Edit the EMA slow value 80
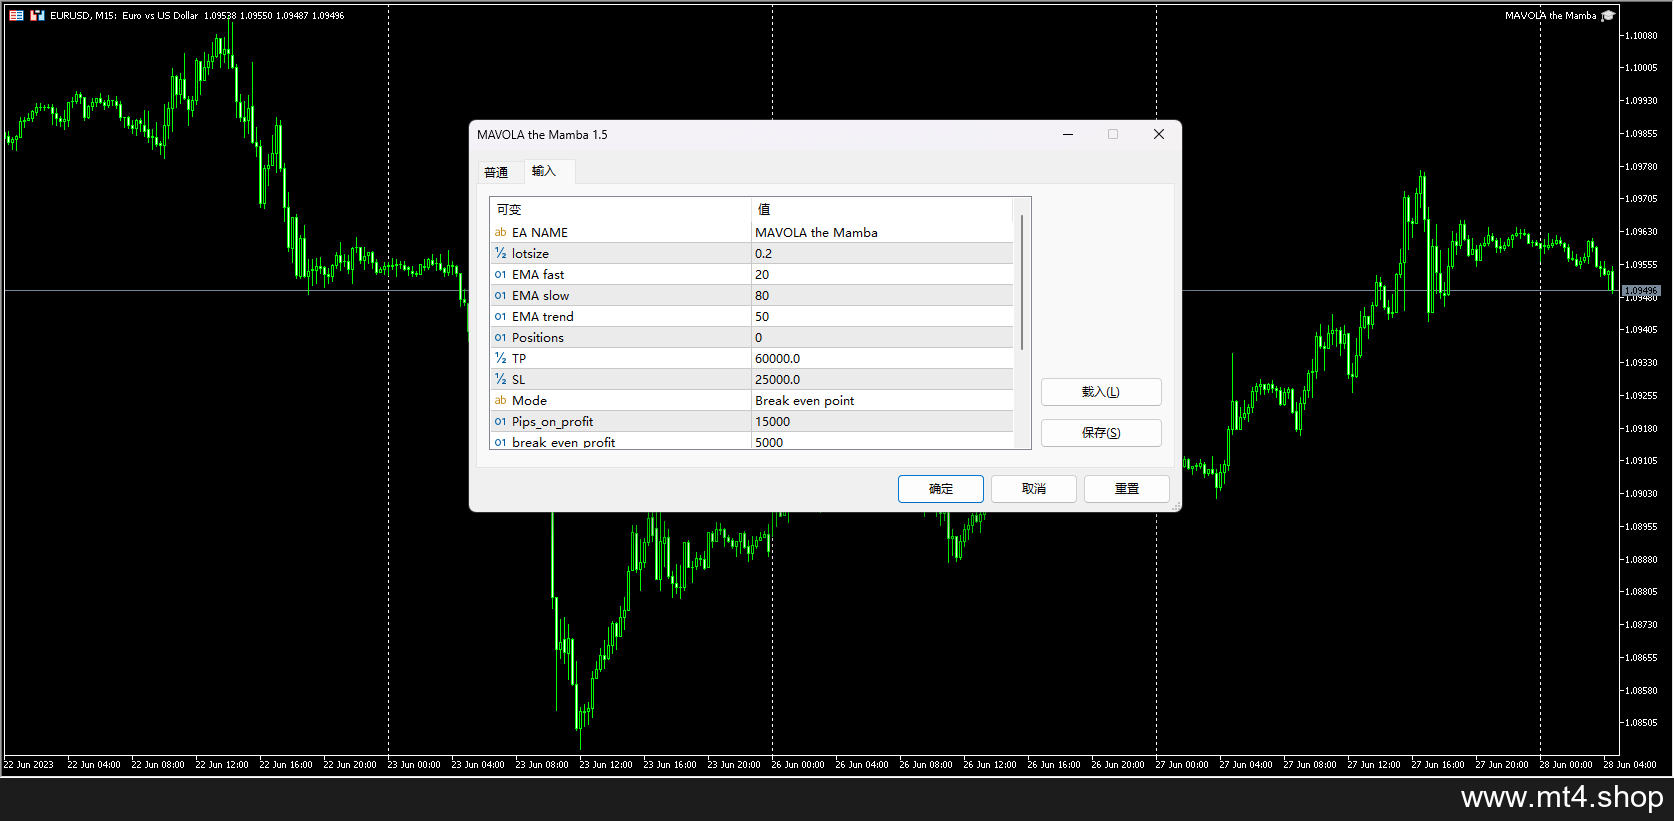1674x821 pixels. (882, 296)
